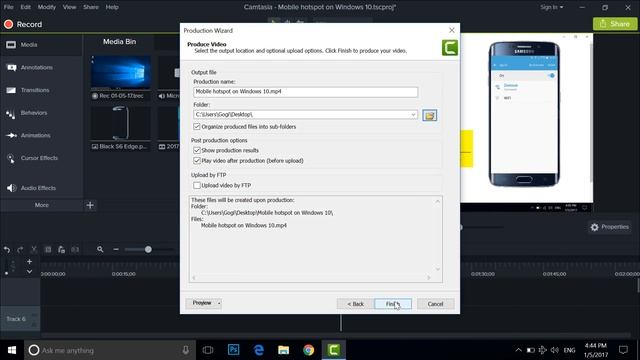640x360 pixels.
Task: Click the Redo arrow in timeline toolbar
Action: [20, 249]
